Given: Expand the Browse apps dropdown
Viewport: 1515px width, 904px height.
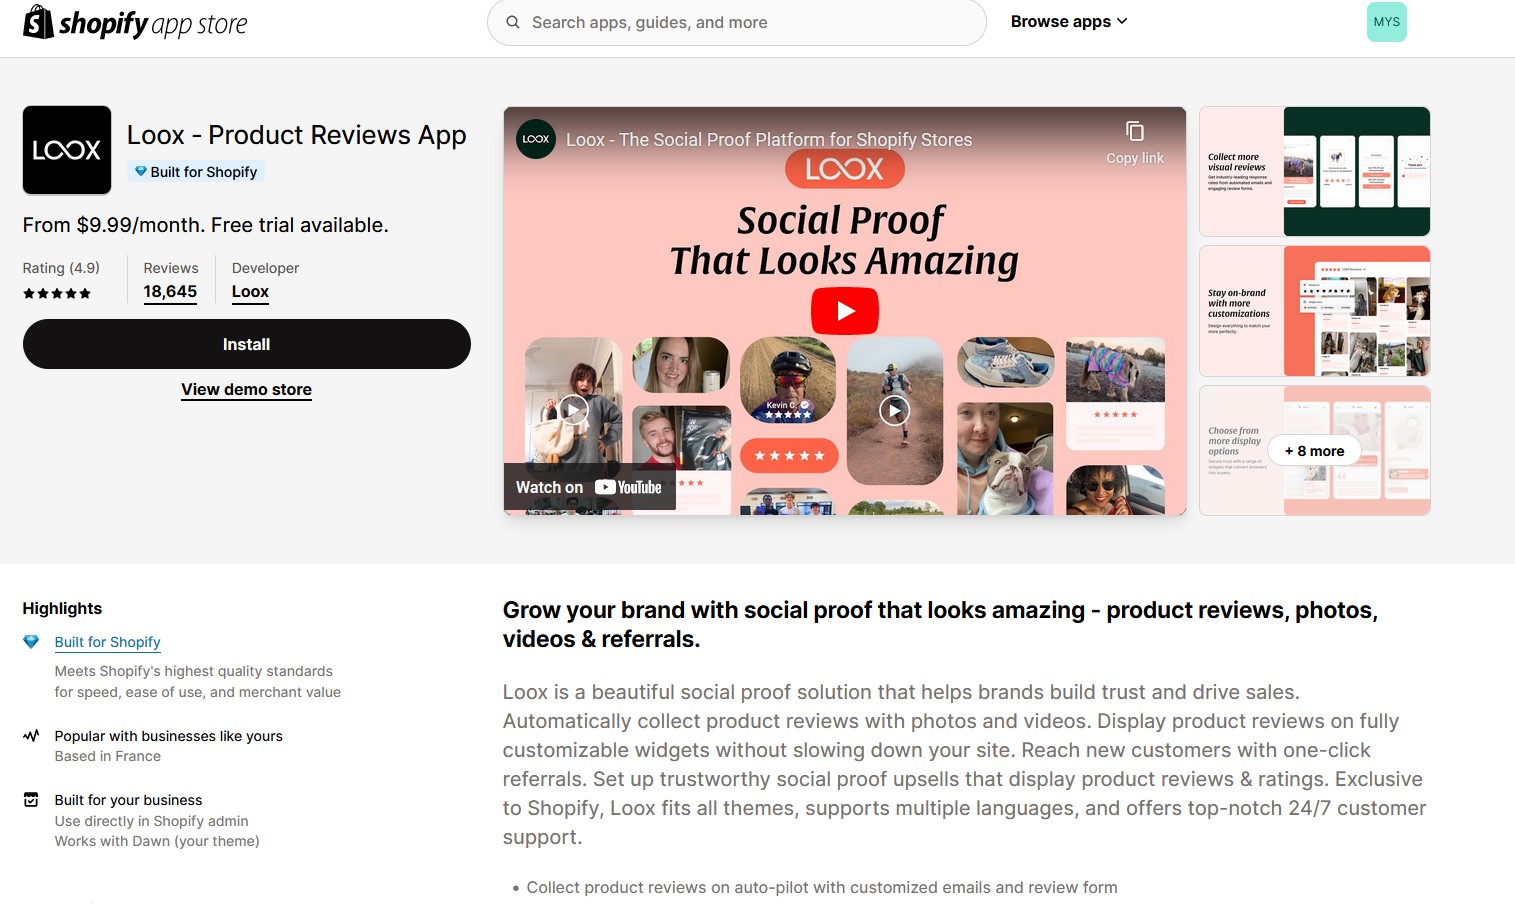Looking at the screenshot, I should click(x=1069, y=22).
